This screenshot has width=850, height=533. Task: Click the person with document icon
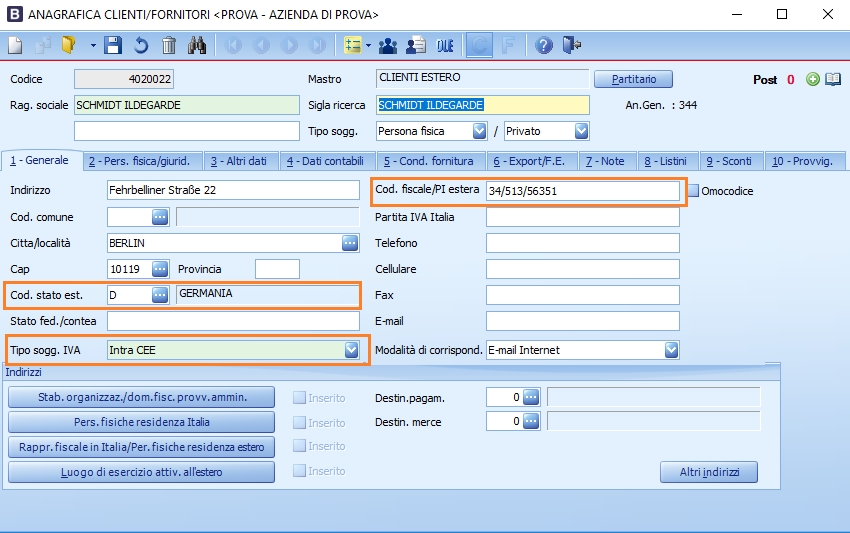click(416, 46)
